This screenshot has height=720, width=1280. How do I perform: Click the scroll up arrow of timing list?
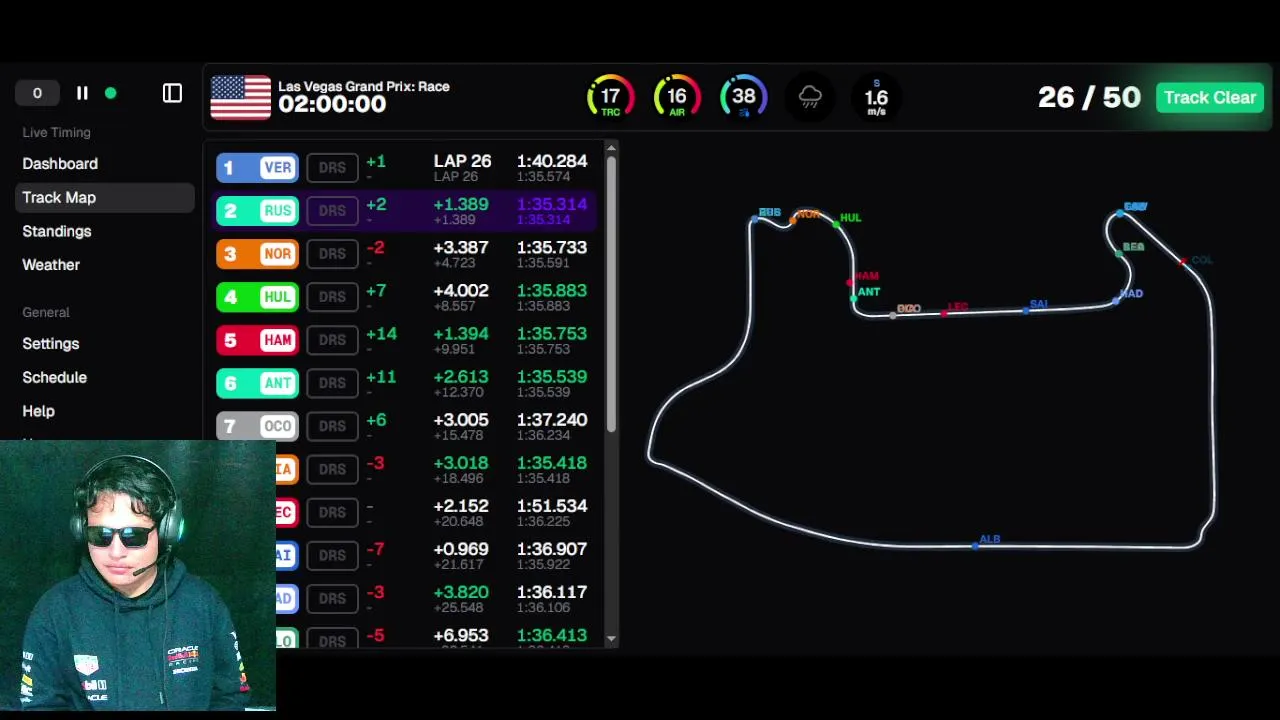611,148
